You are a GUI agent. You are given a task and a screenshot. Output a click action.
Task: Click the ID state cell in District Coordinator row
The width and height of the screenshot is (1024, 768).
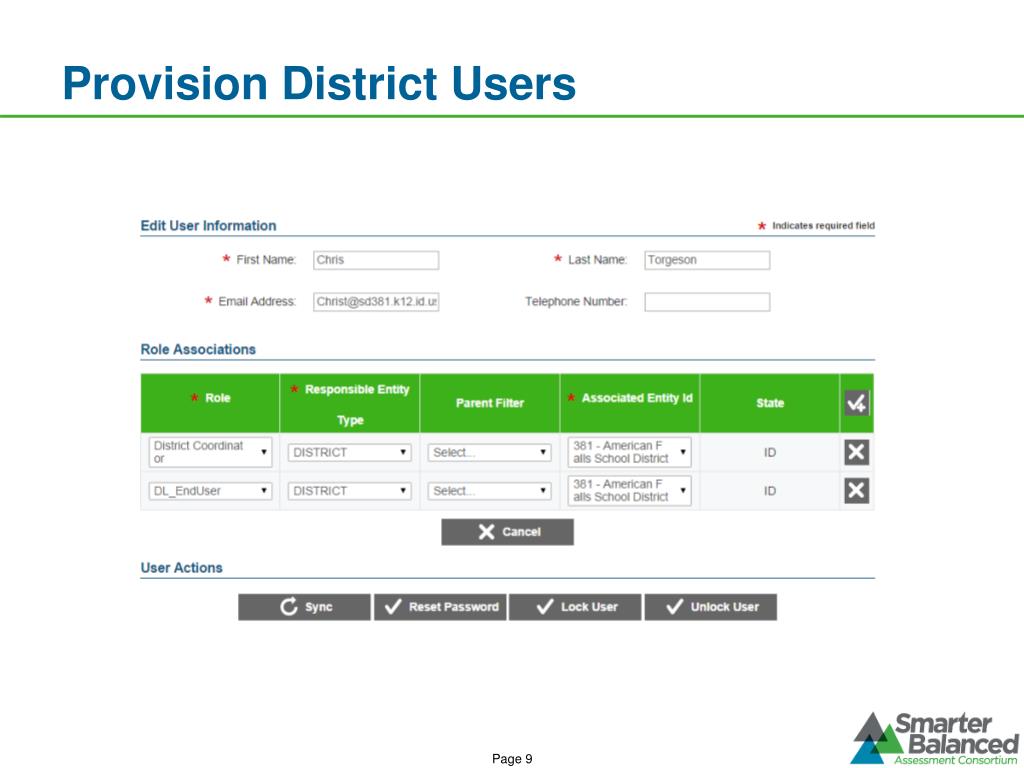pos(770,453)
